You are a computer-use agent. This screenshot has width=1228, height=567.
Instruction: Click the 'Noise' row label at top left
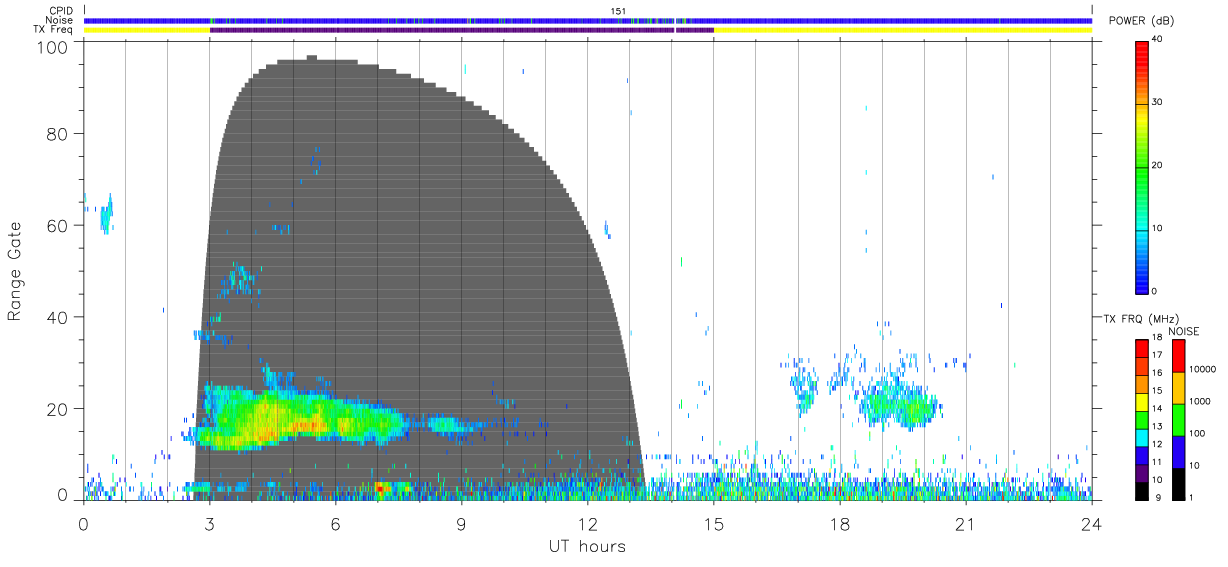click(60, 20)
